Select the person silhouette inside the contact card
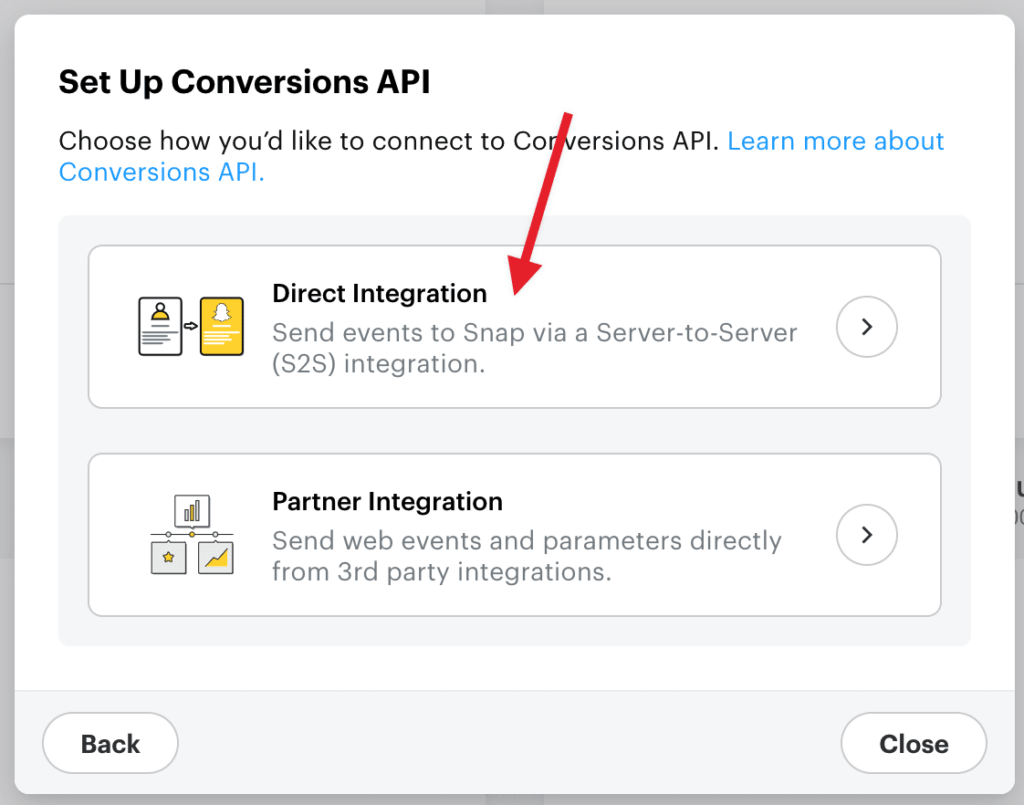 pyautogui.click(x=159, y=310)
